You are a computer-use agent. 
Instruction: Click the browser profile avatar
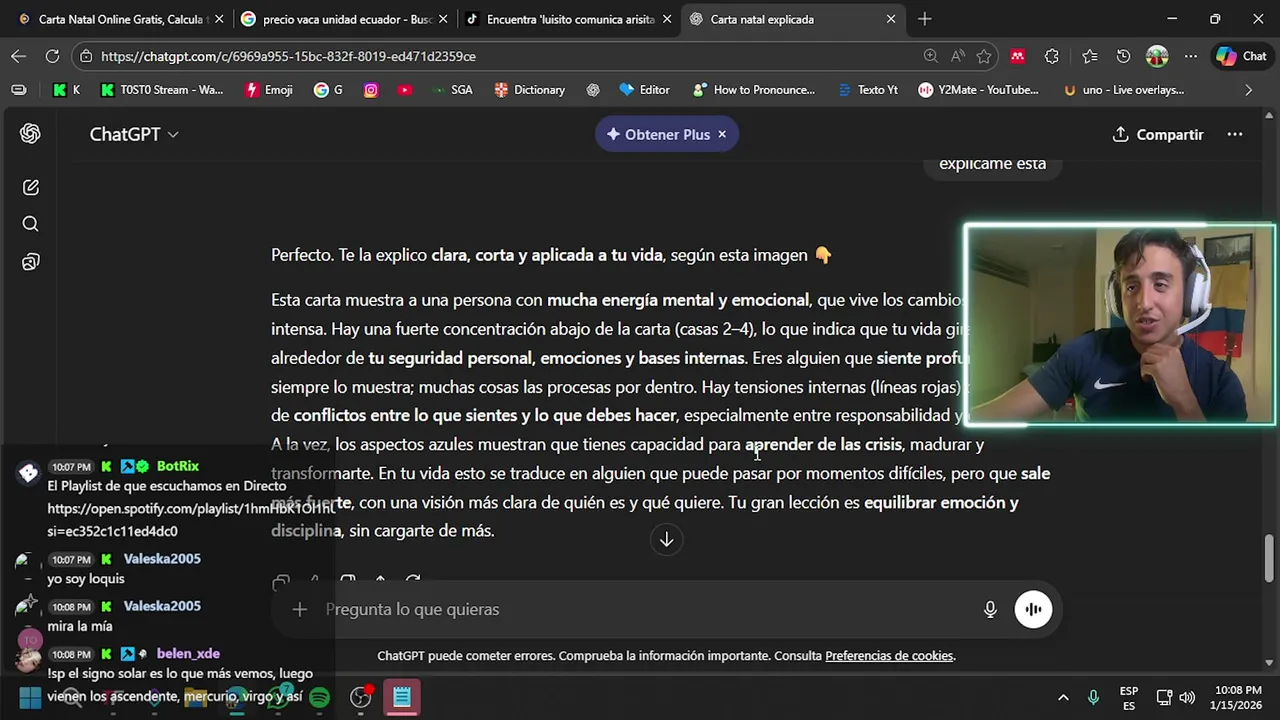(1157, 56)
